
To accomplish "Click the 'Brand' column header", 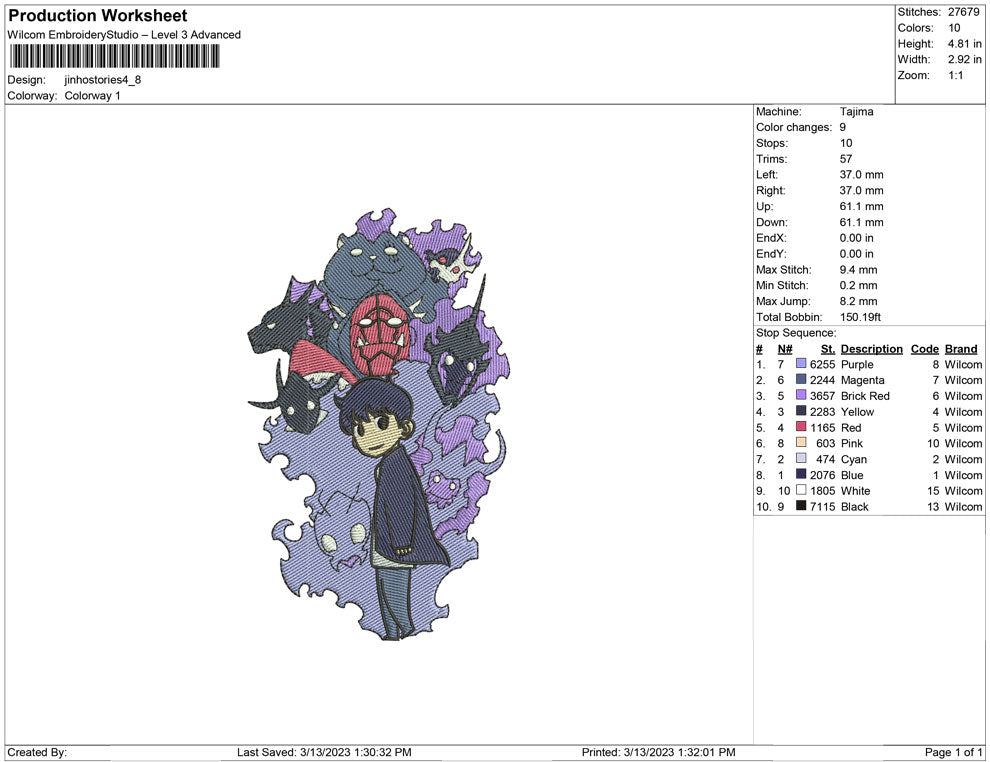I will 961,348.
